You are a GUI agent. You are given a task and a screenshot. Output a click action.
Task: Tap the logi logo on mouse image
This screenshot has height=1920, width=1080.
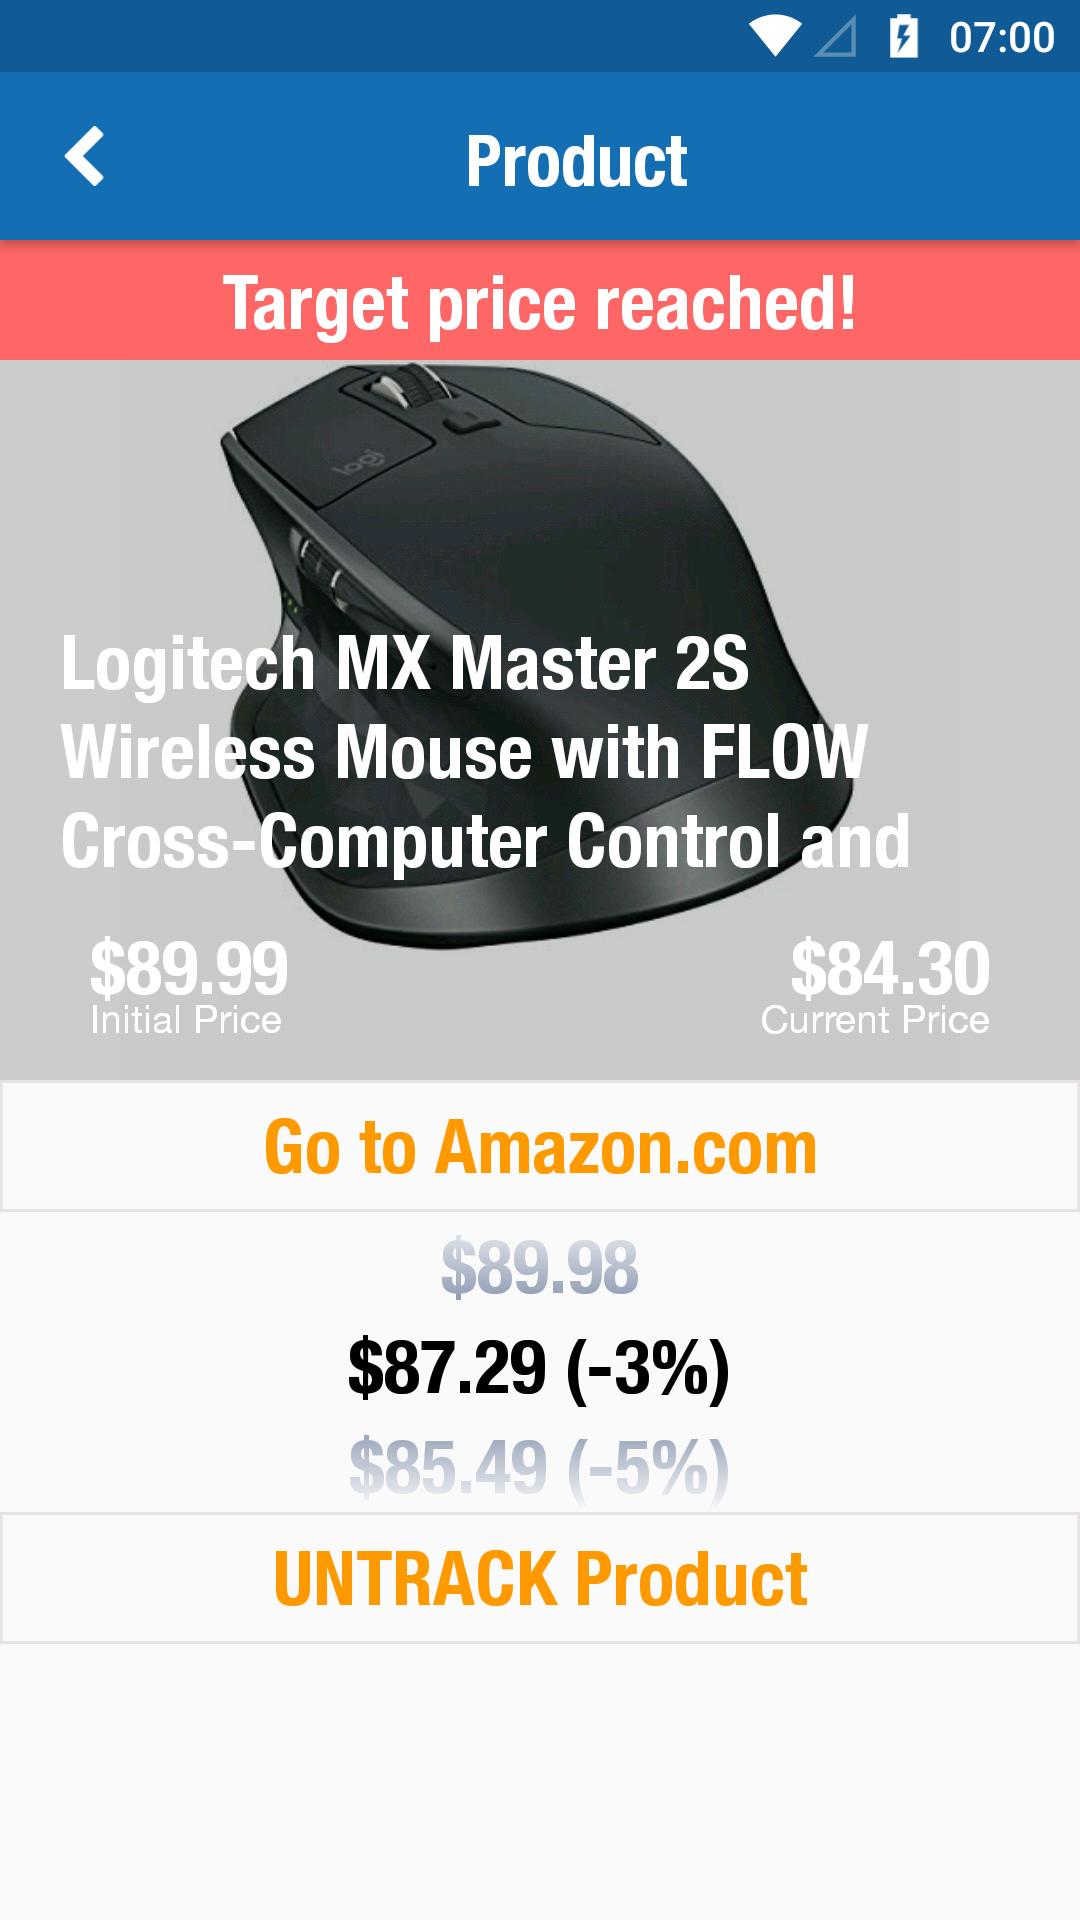pyautogui.click(x=358, y=469)
